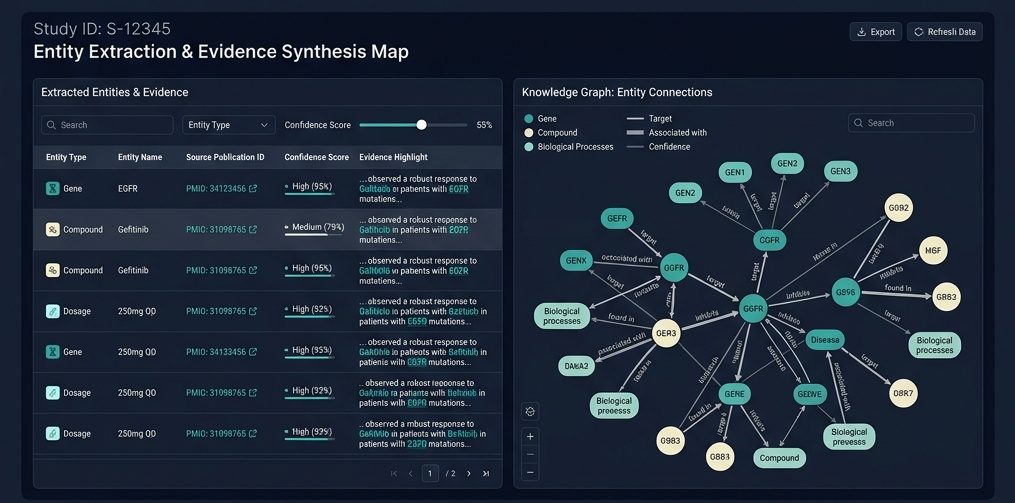The image size is (1015, 503).
Task: Click the Gene icon in the EGFR row
Action: click(x=52, y=188)
